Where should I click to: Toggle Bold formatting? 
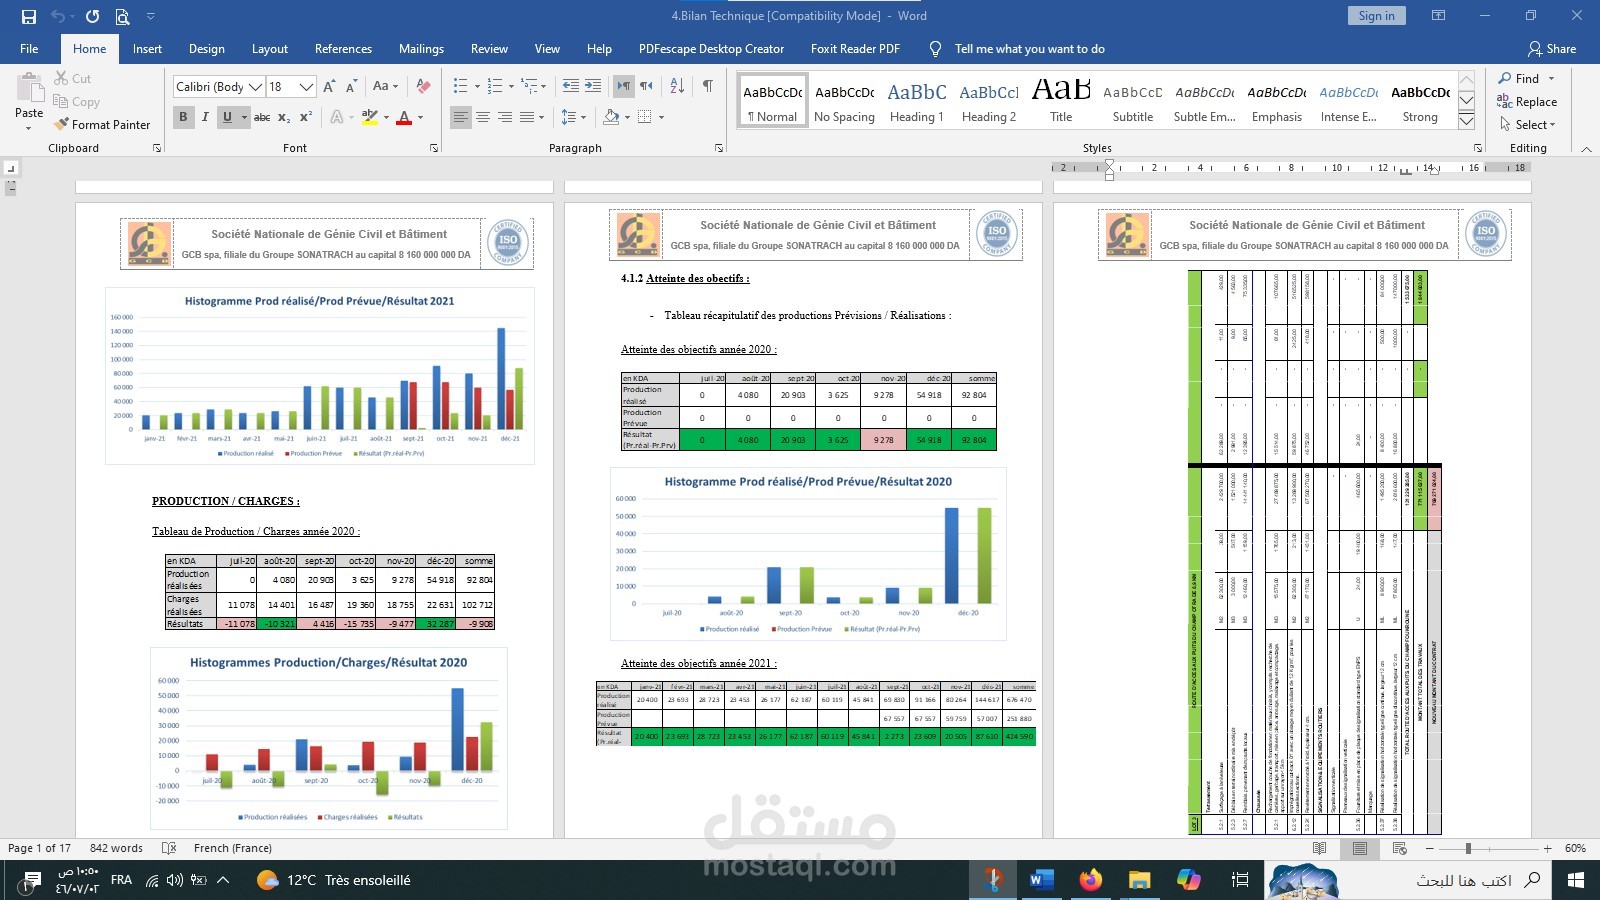coord(183,117)
